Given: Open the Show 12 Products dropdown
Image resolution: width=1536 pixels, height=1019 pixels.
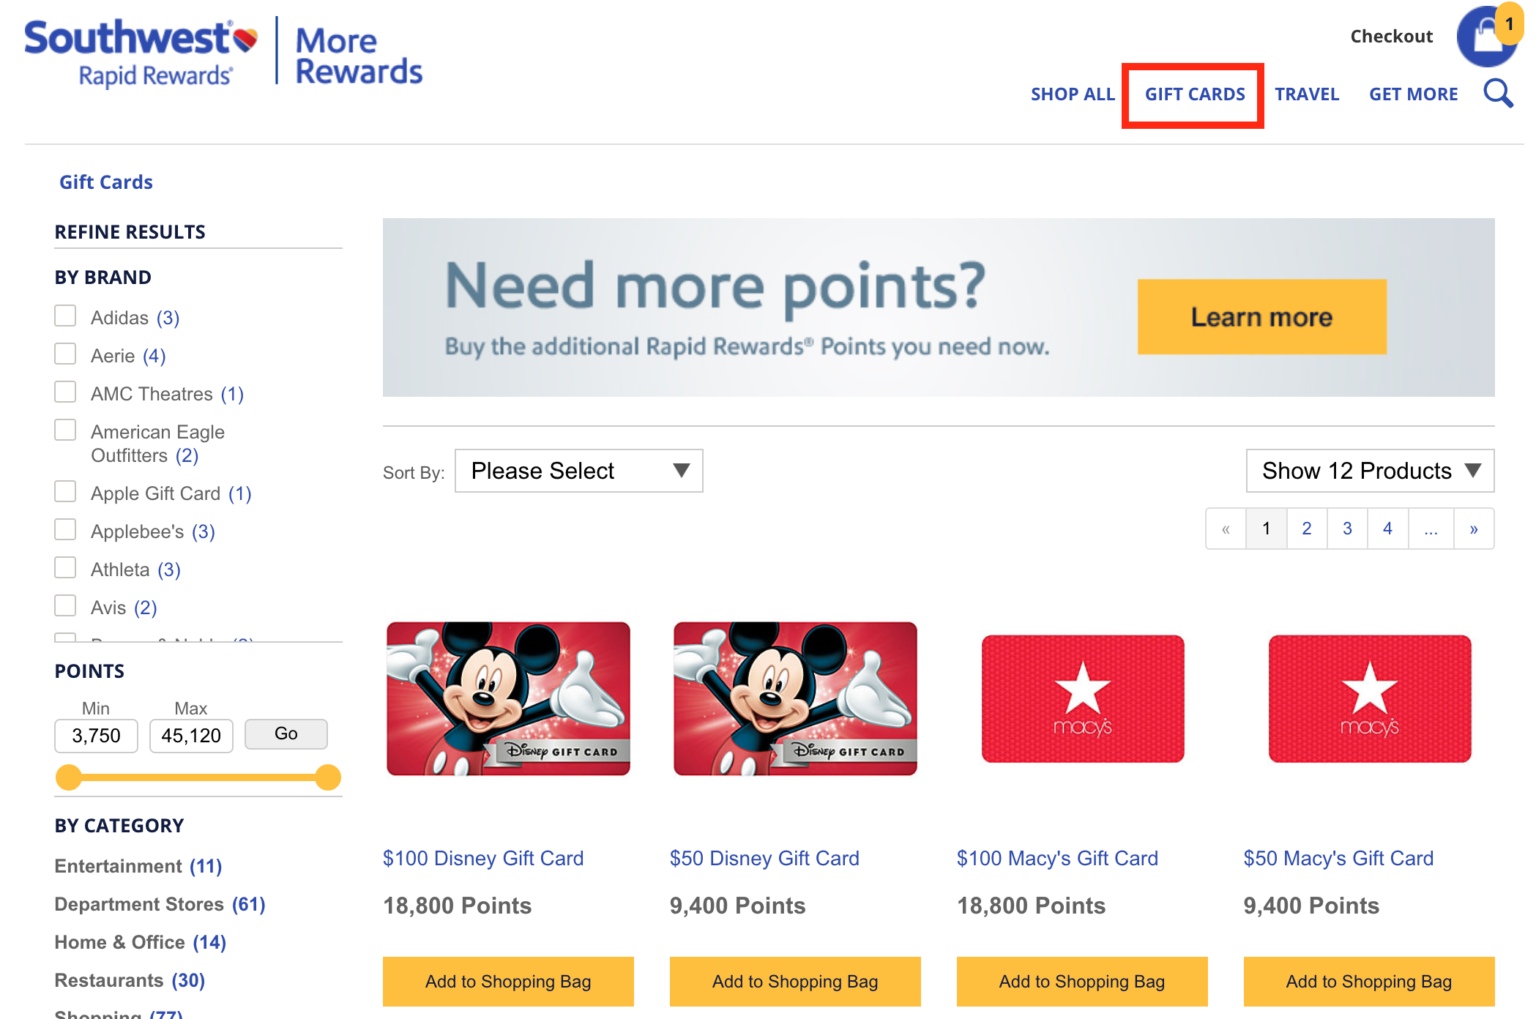Looking at the screenshot, I should point(1369,470).
